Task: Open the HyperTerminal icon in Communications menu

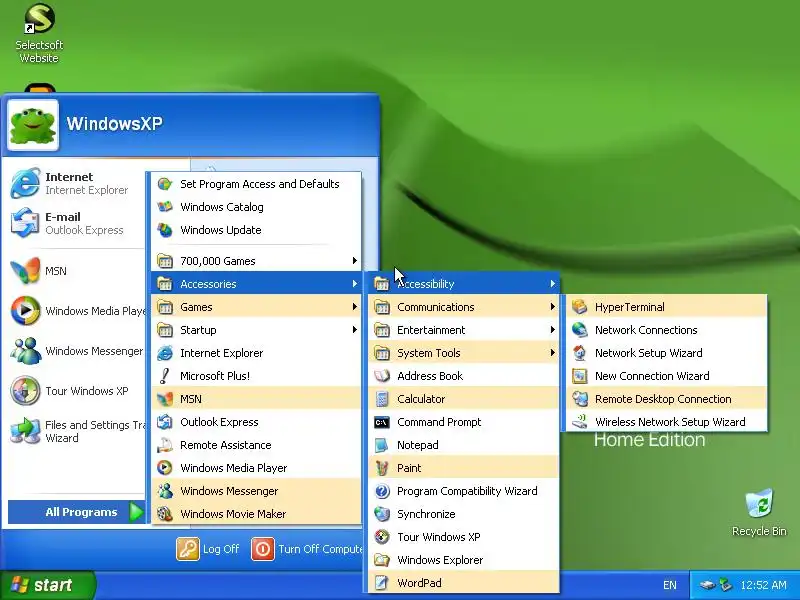Action: coord(580,307)
